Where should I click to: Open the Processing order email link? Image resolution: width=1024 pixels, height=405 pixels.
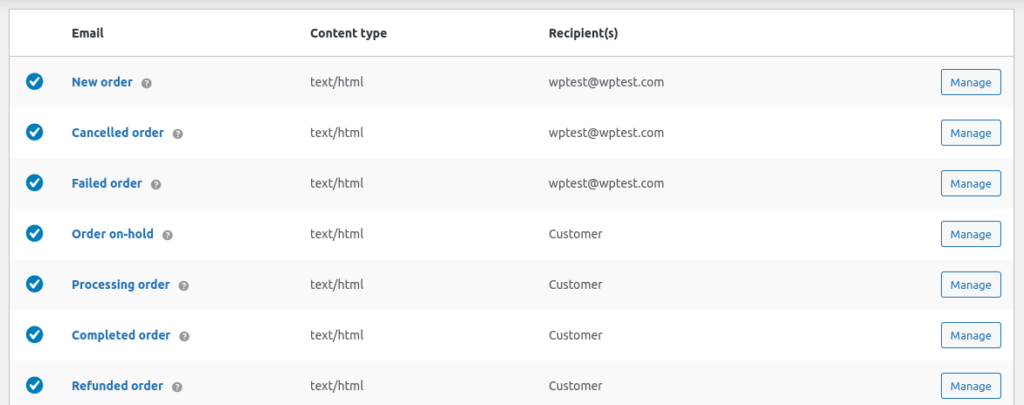point(121,284)
